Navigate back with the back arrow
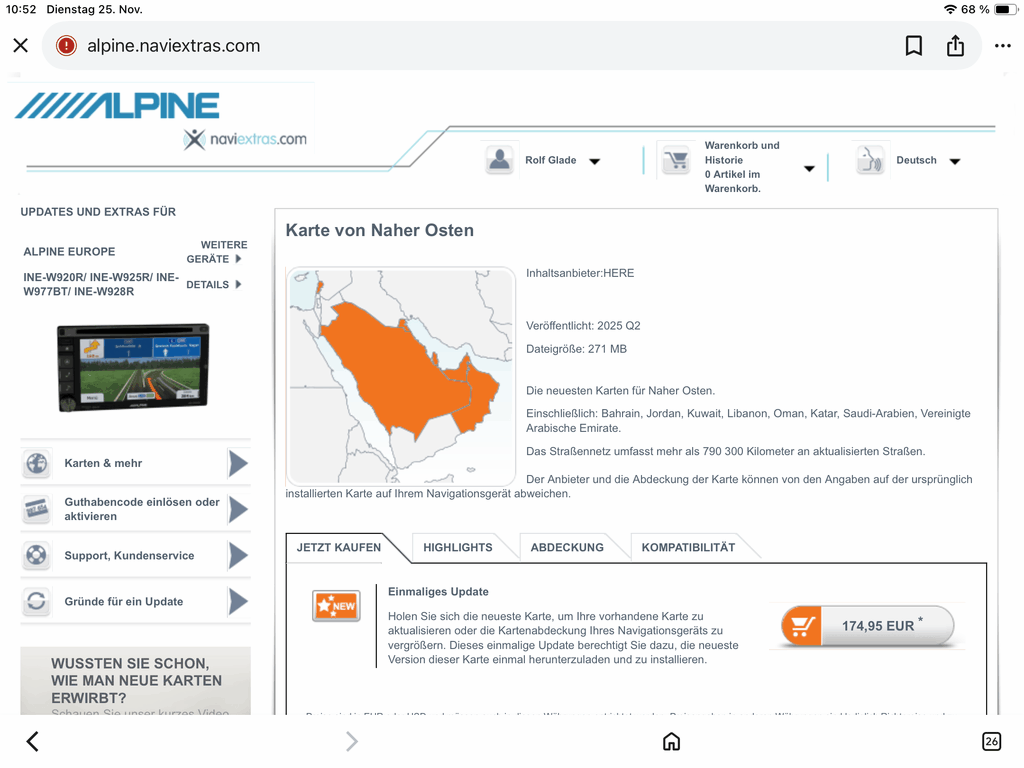1024x768 pixels. pyautogui.click(x=32, y=741)
